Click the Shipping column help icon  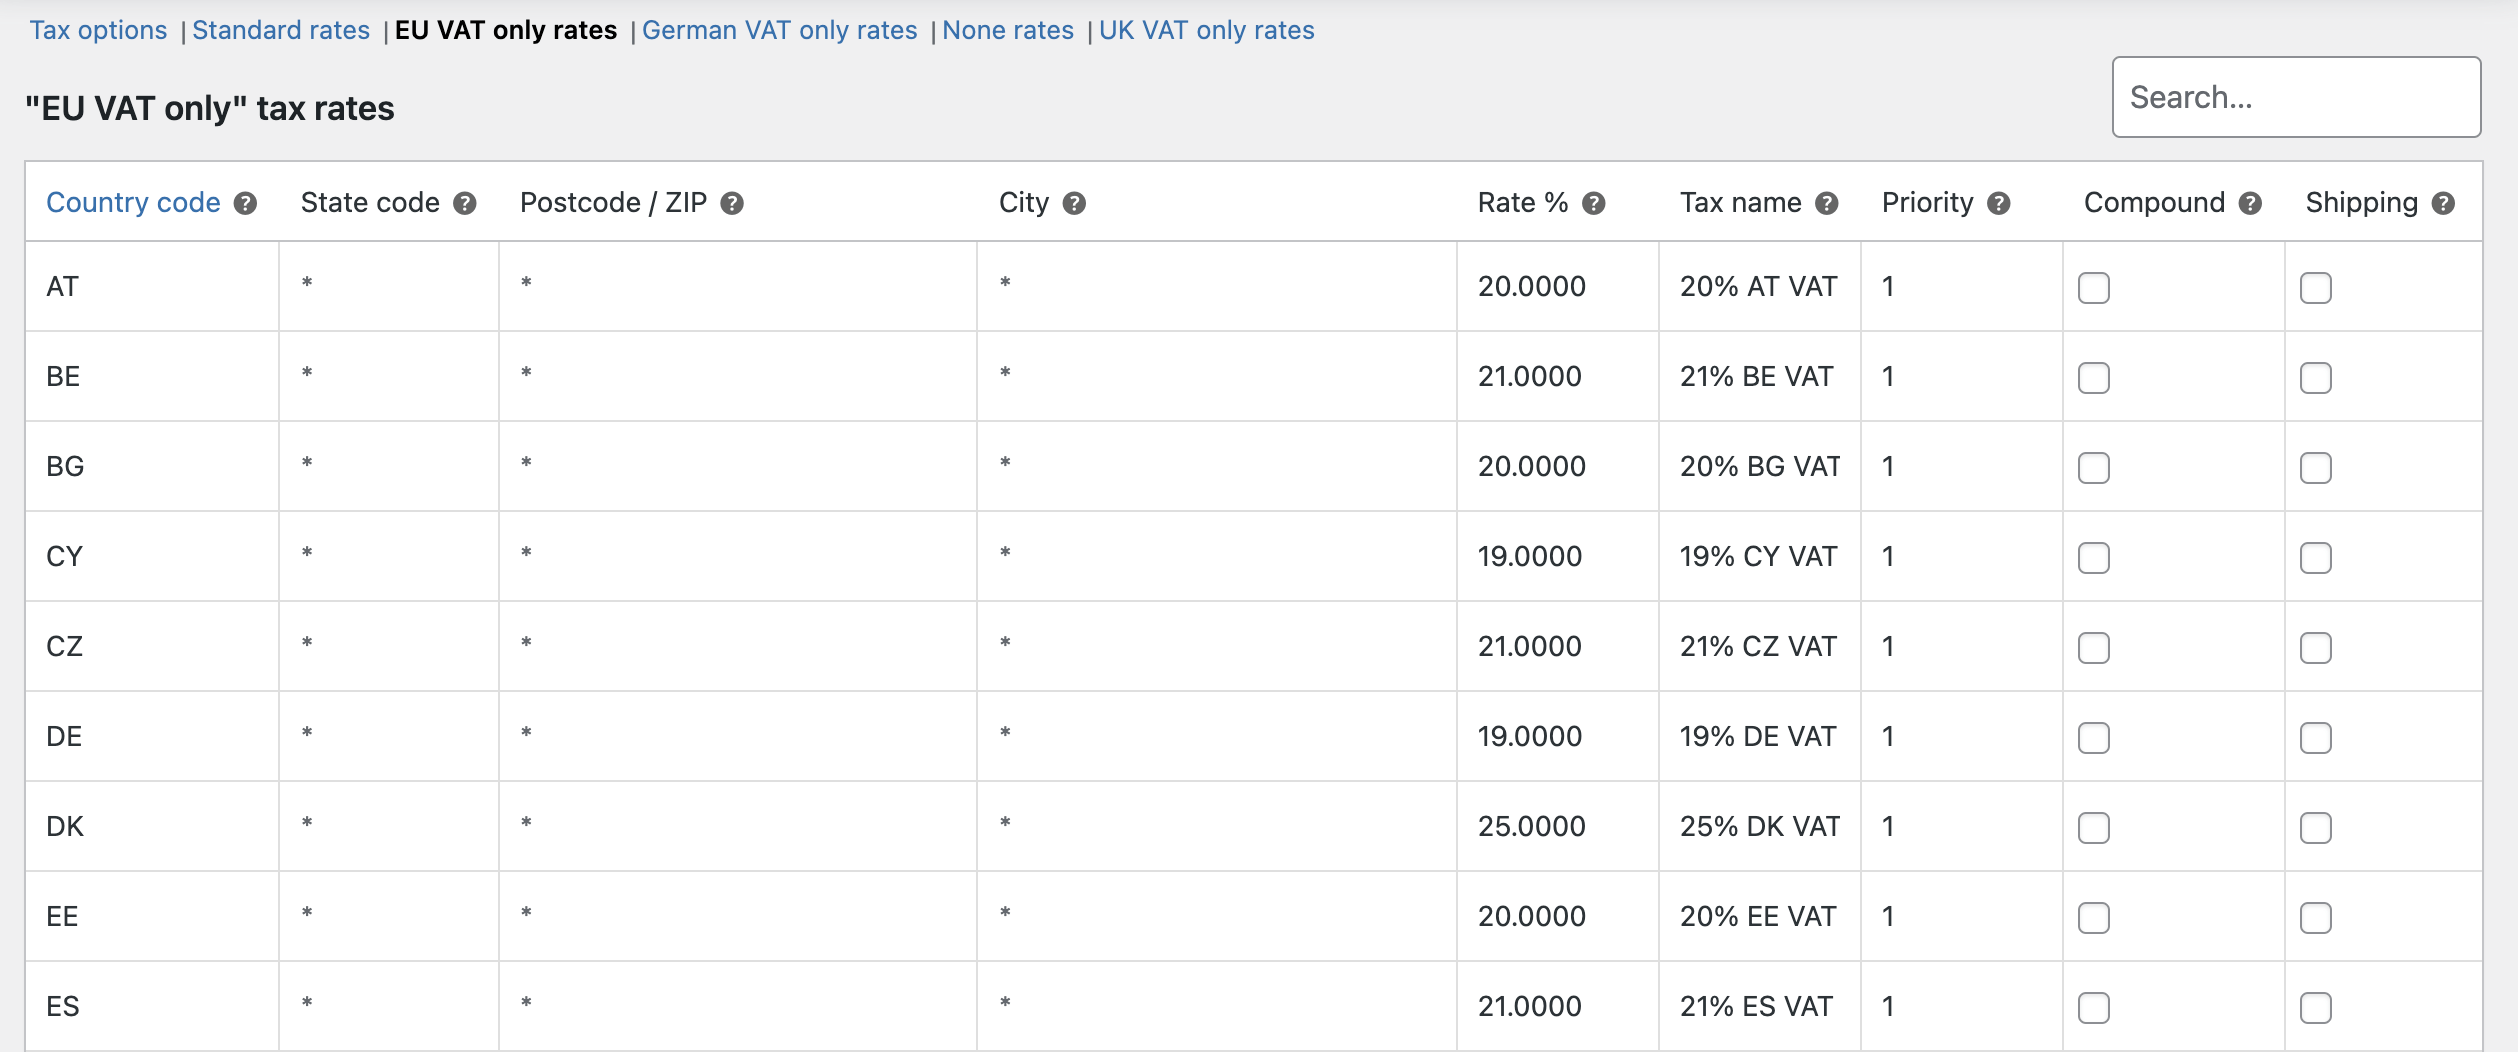coord(2443,204)
